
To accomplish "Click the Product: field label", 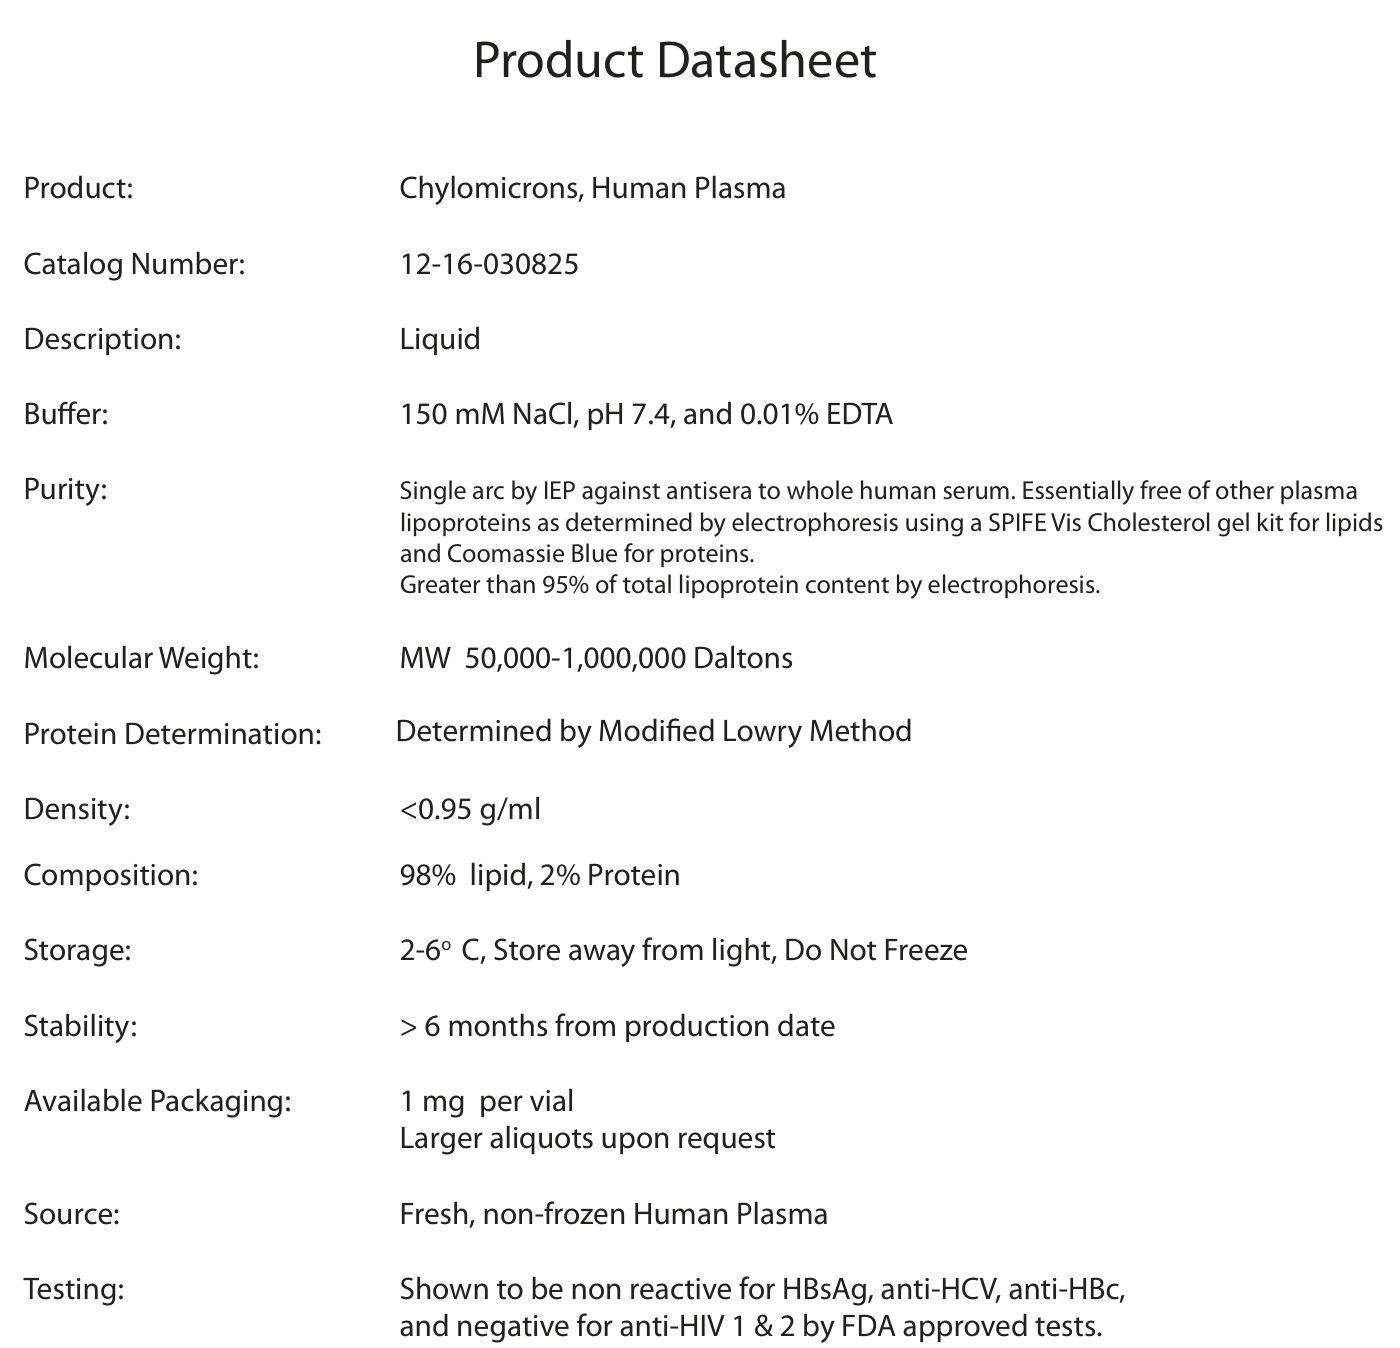I will 78,188.
